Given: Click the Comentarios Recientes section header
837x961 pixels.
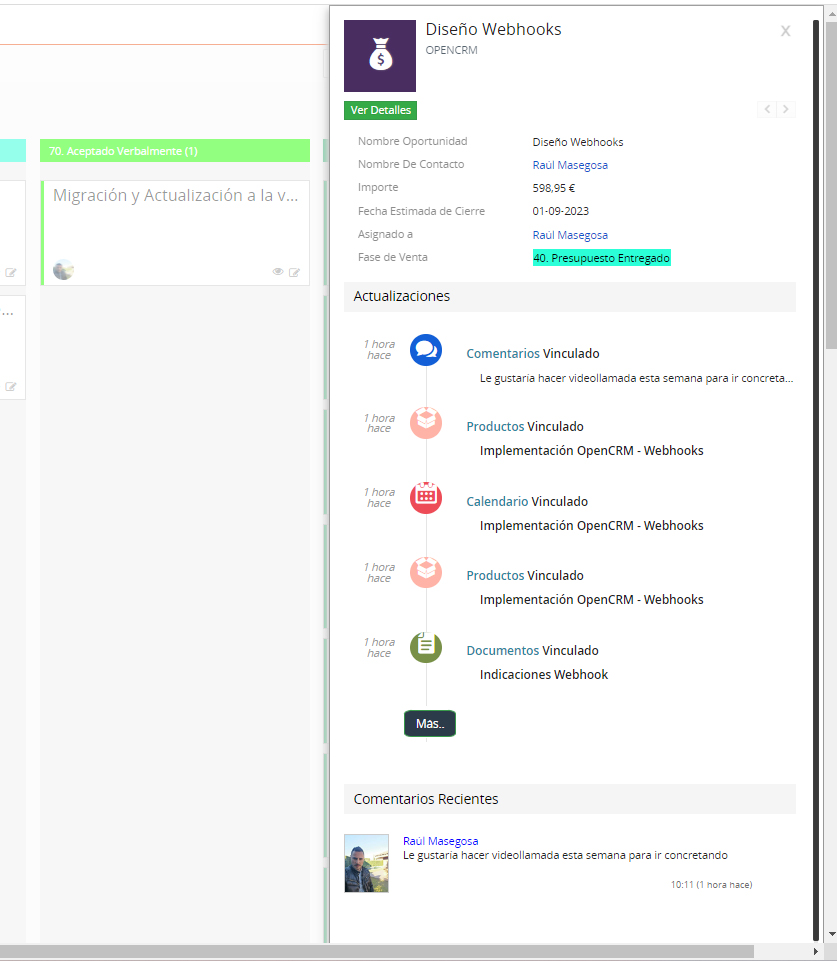Looking at the screenshot, I should pos(570,799).
